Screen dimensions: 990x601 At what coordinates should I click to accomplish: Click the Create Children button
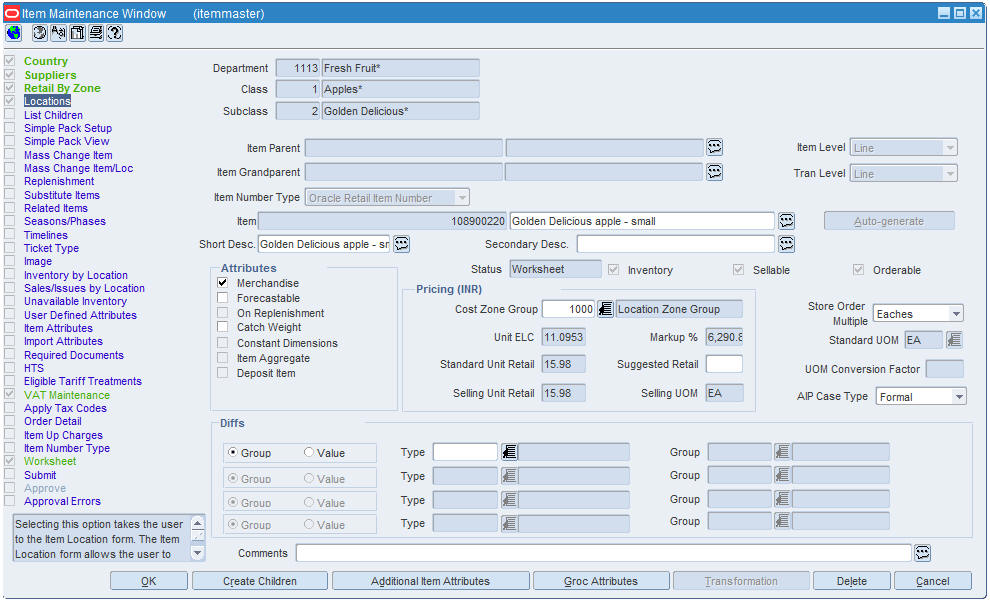[x=259, y=581]
